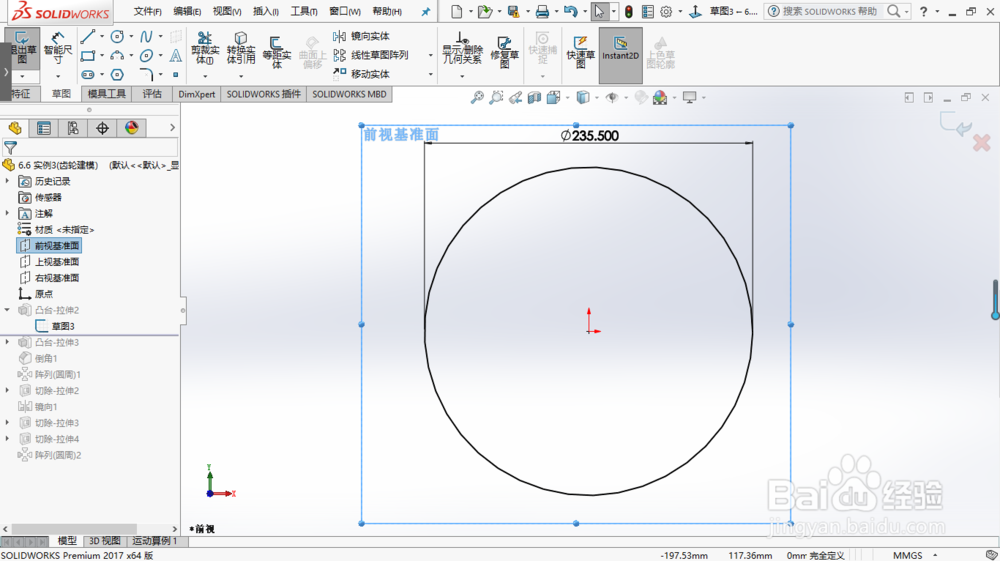The image size is (1000, 561).
Task: Open the FeatureManager design tree tab
Action: click(15, 128)
